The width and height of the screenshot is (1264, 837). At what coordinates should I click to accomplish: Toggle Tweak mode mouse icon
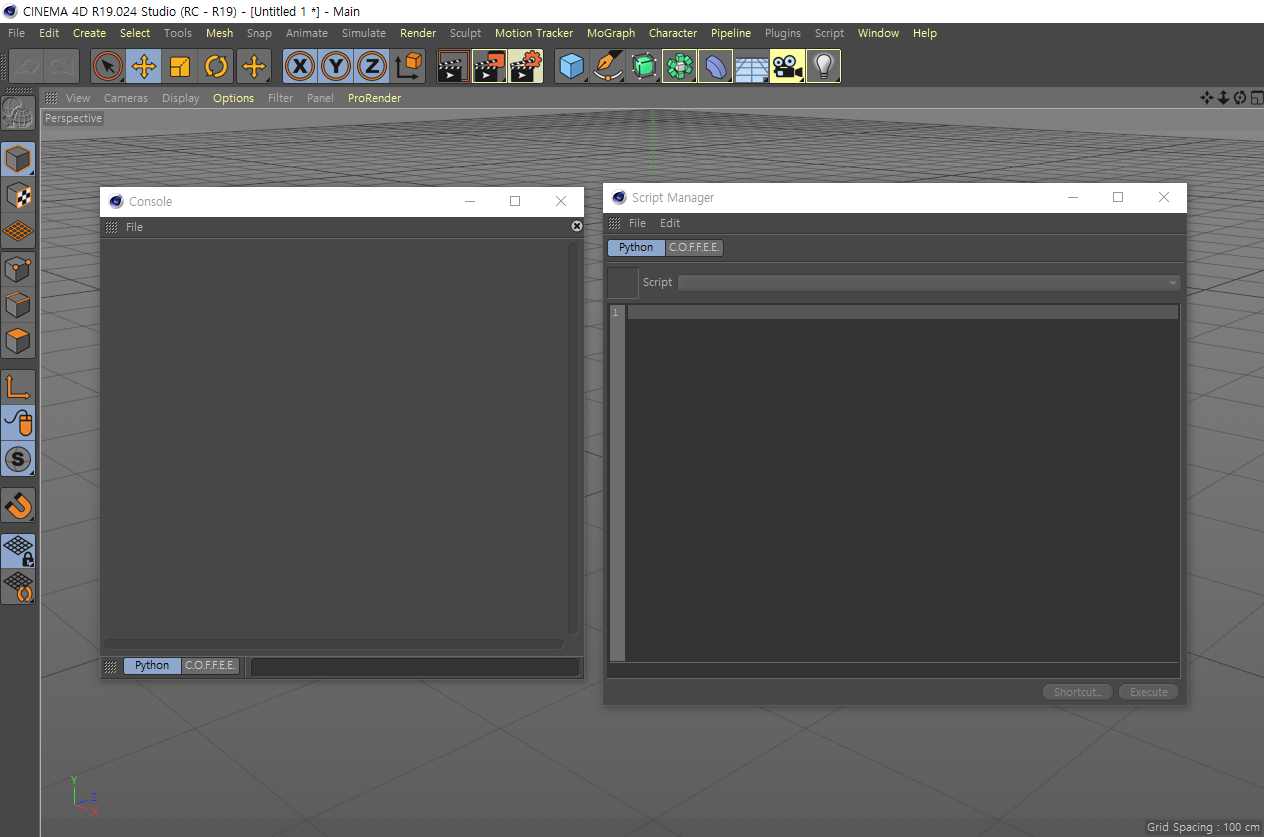[18, 423]
